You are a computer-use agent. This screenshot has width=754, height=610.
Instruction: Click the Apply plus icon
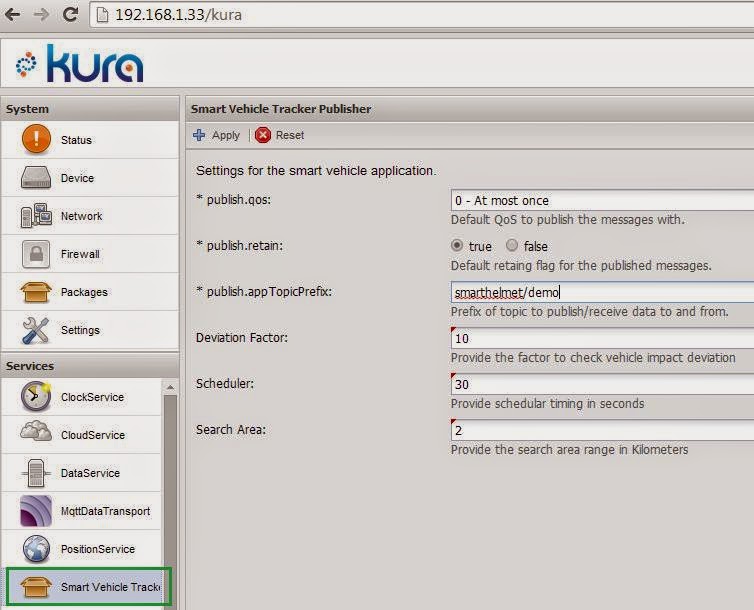click(x=199, y=135)
